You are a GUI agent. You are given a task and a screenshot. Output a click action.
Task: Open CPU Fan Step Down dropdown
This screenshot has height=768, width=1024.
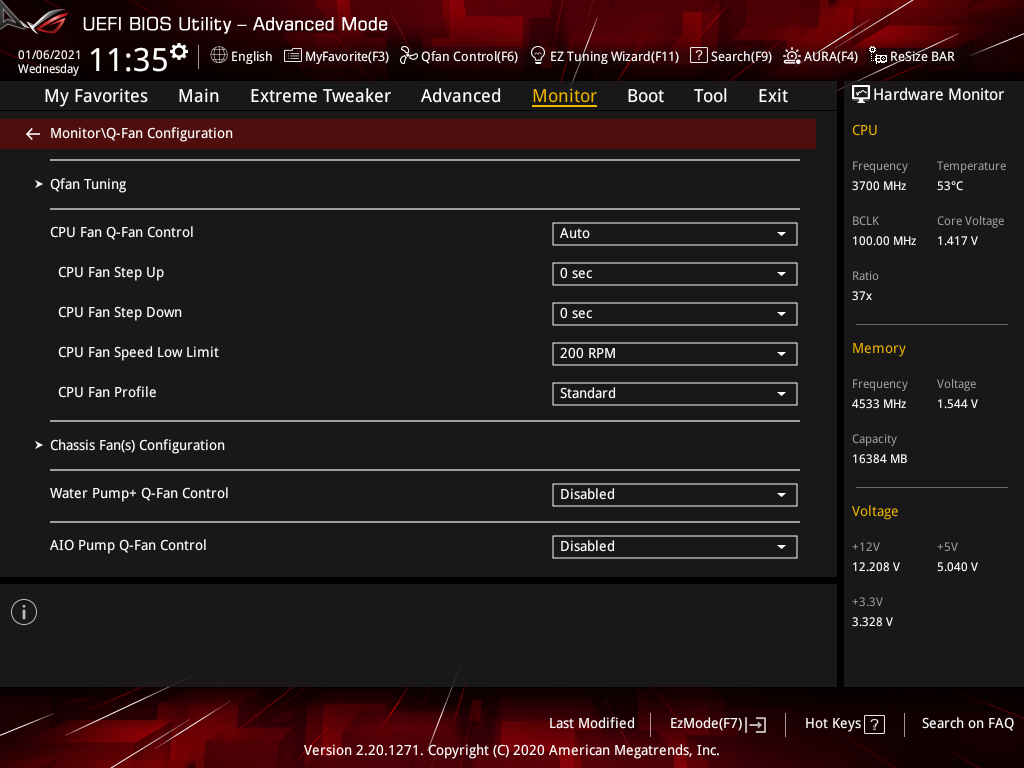(x=675, y=313)
